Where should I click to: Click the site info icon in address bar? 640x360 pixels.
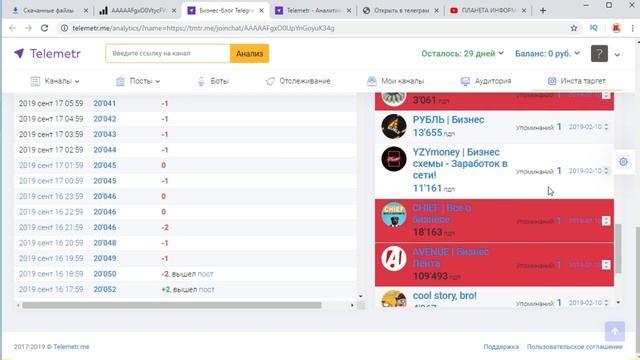click(64, 28)
